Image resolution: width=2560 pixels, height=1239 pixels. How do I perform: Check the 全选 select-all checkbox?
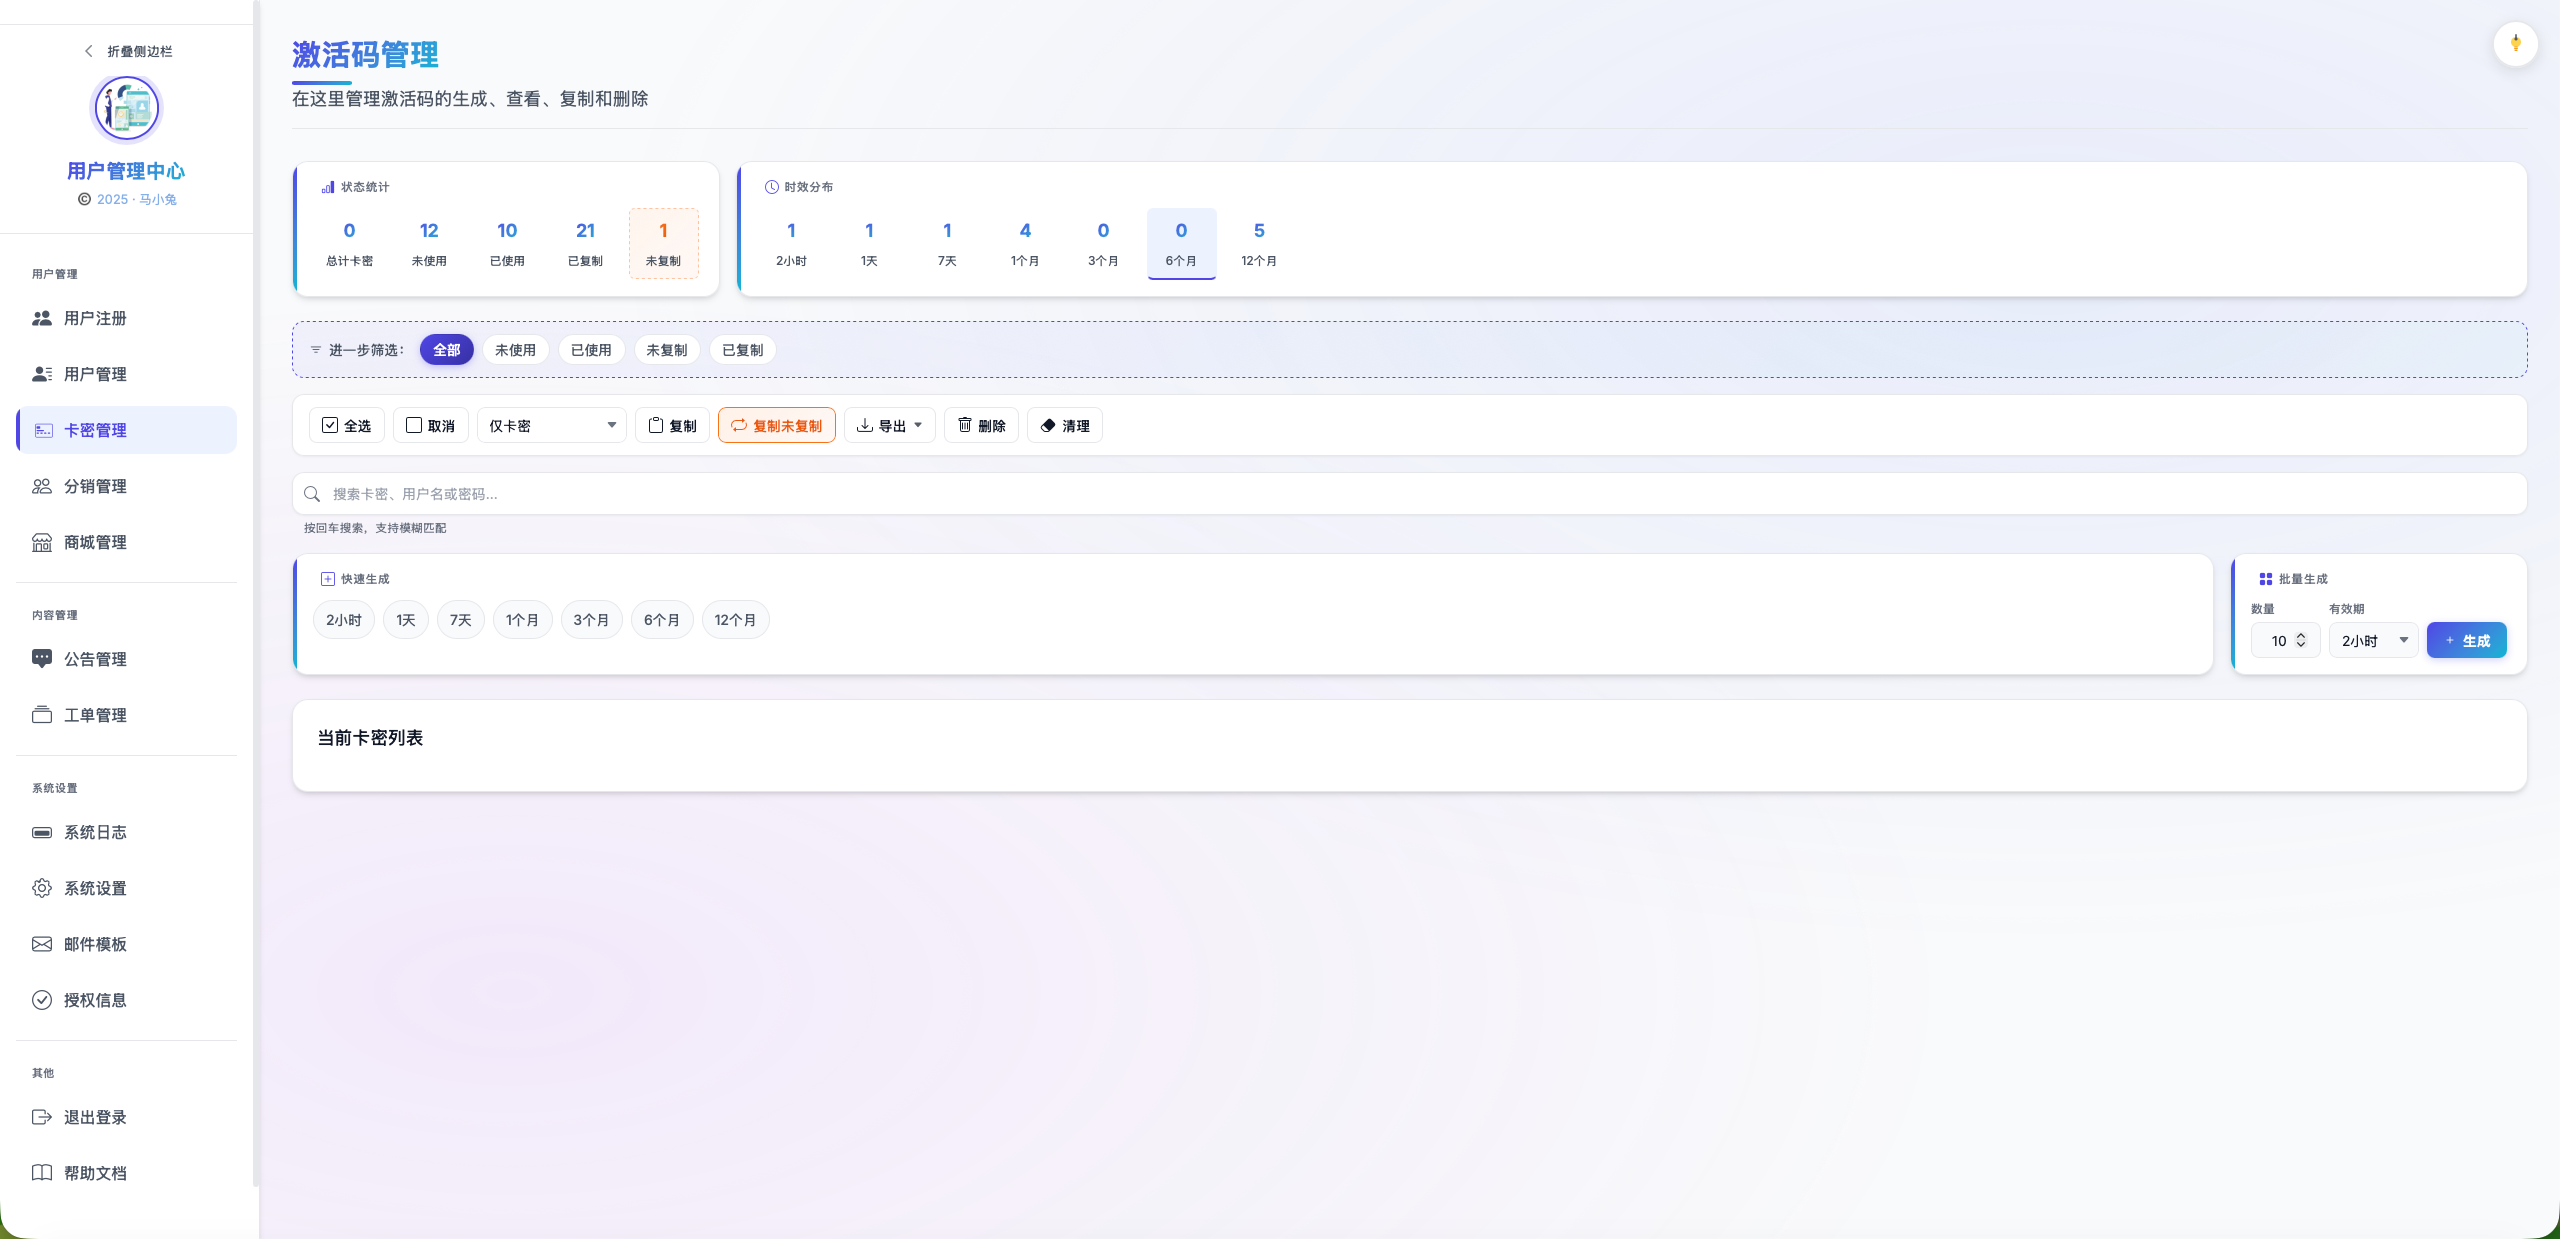pos(346,426)
